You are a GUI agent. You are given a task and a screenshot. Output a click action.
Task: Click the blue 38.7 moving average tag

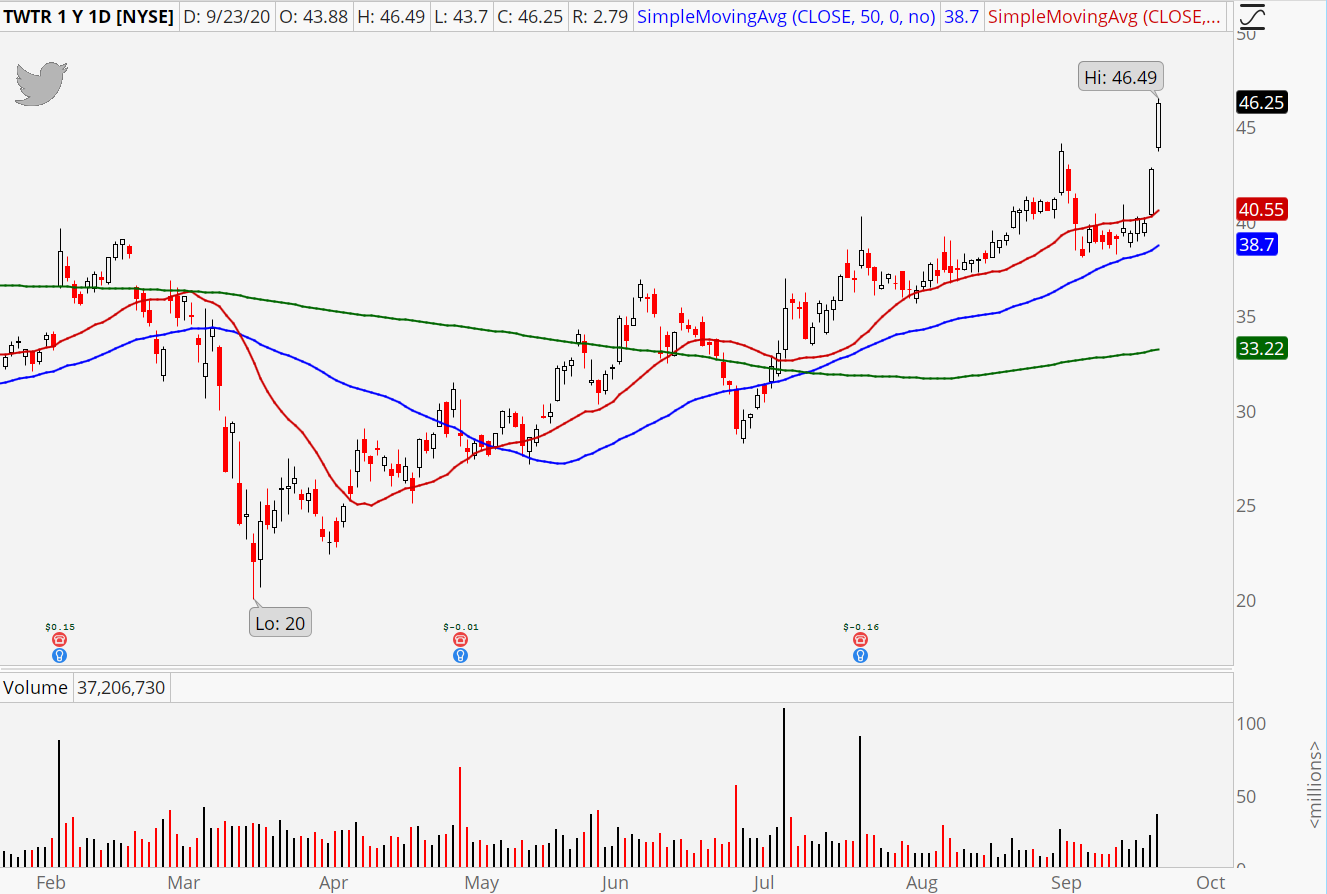[x=1257, y=245]
